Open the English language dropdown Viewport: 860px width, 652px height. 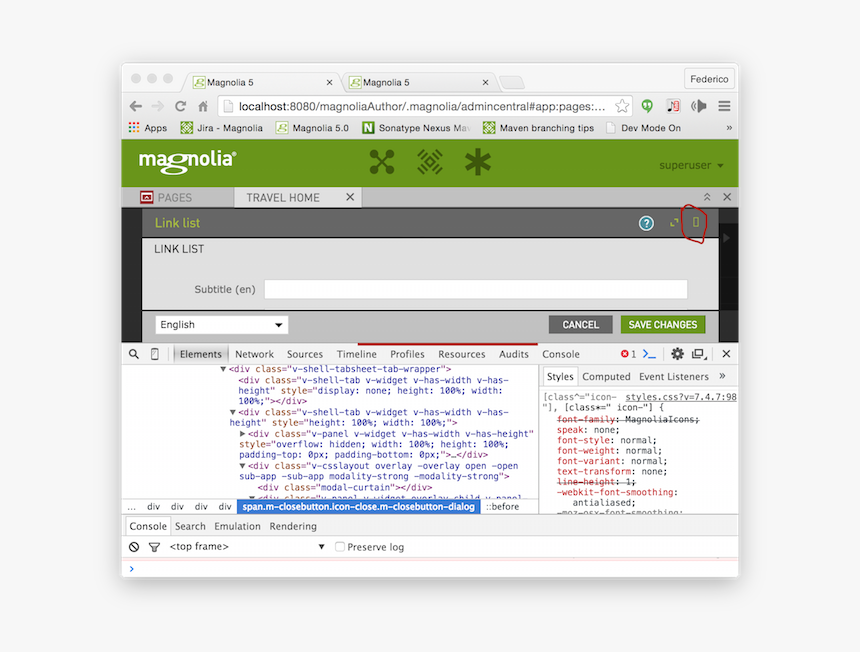[222, 325]
